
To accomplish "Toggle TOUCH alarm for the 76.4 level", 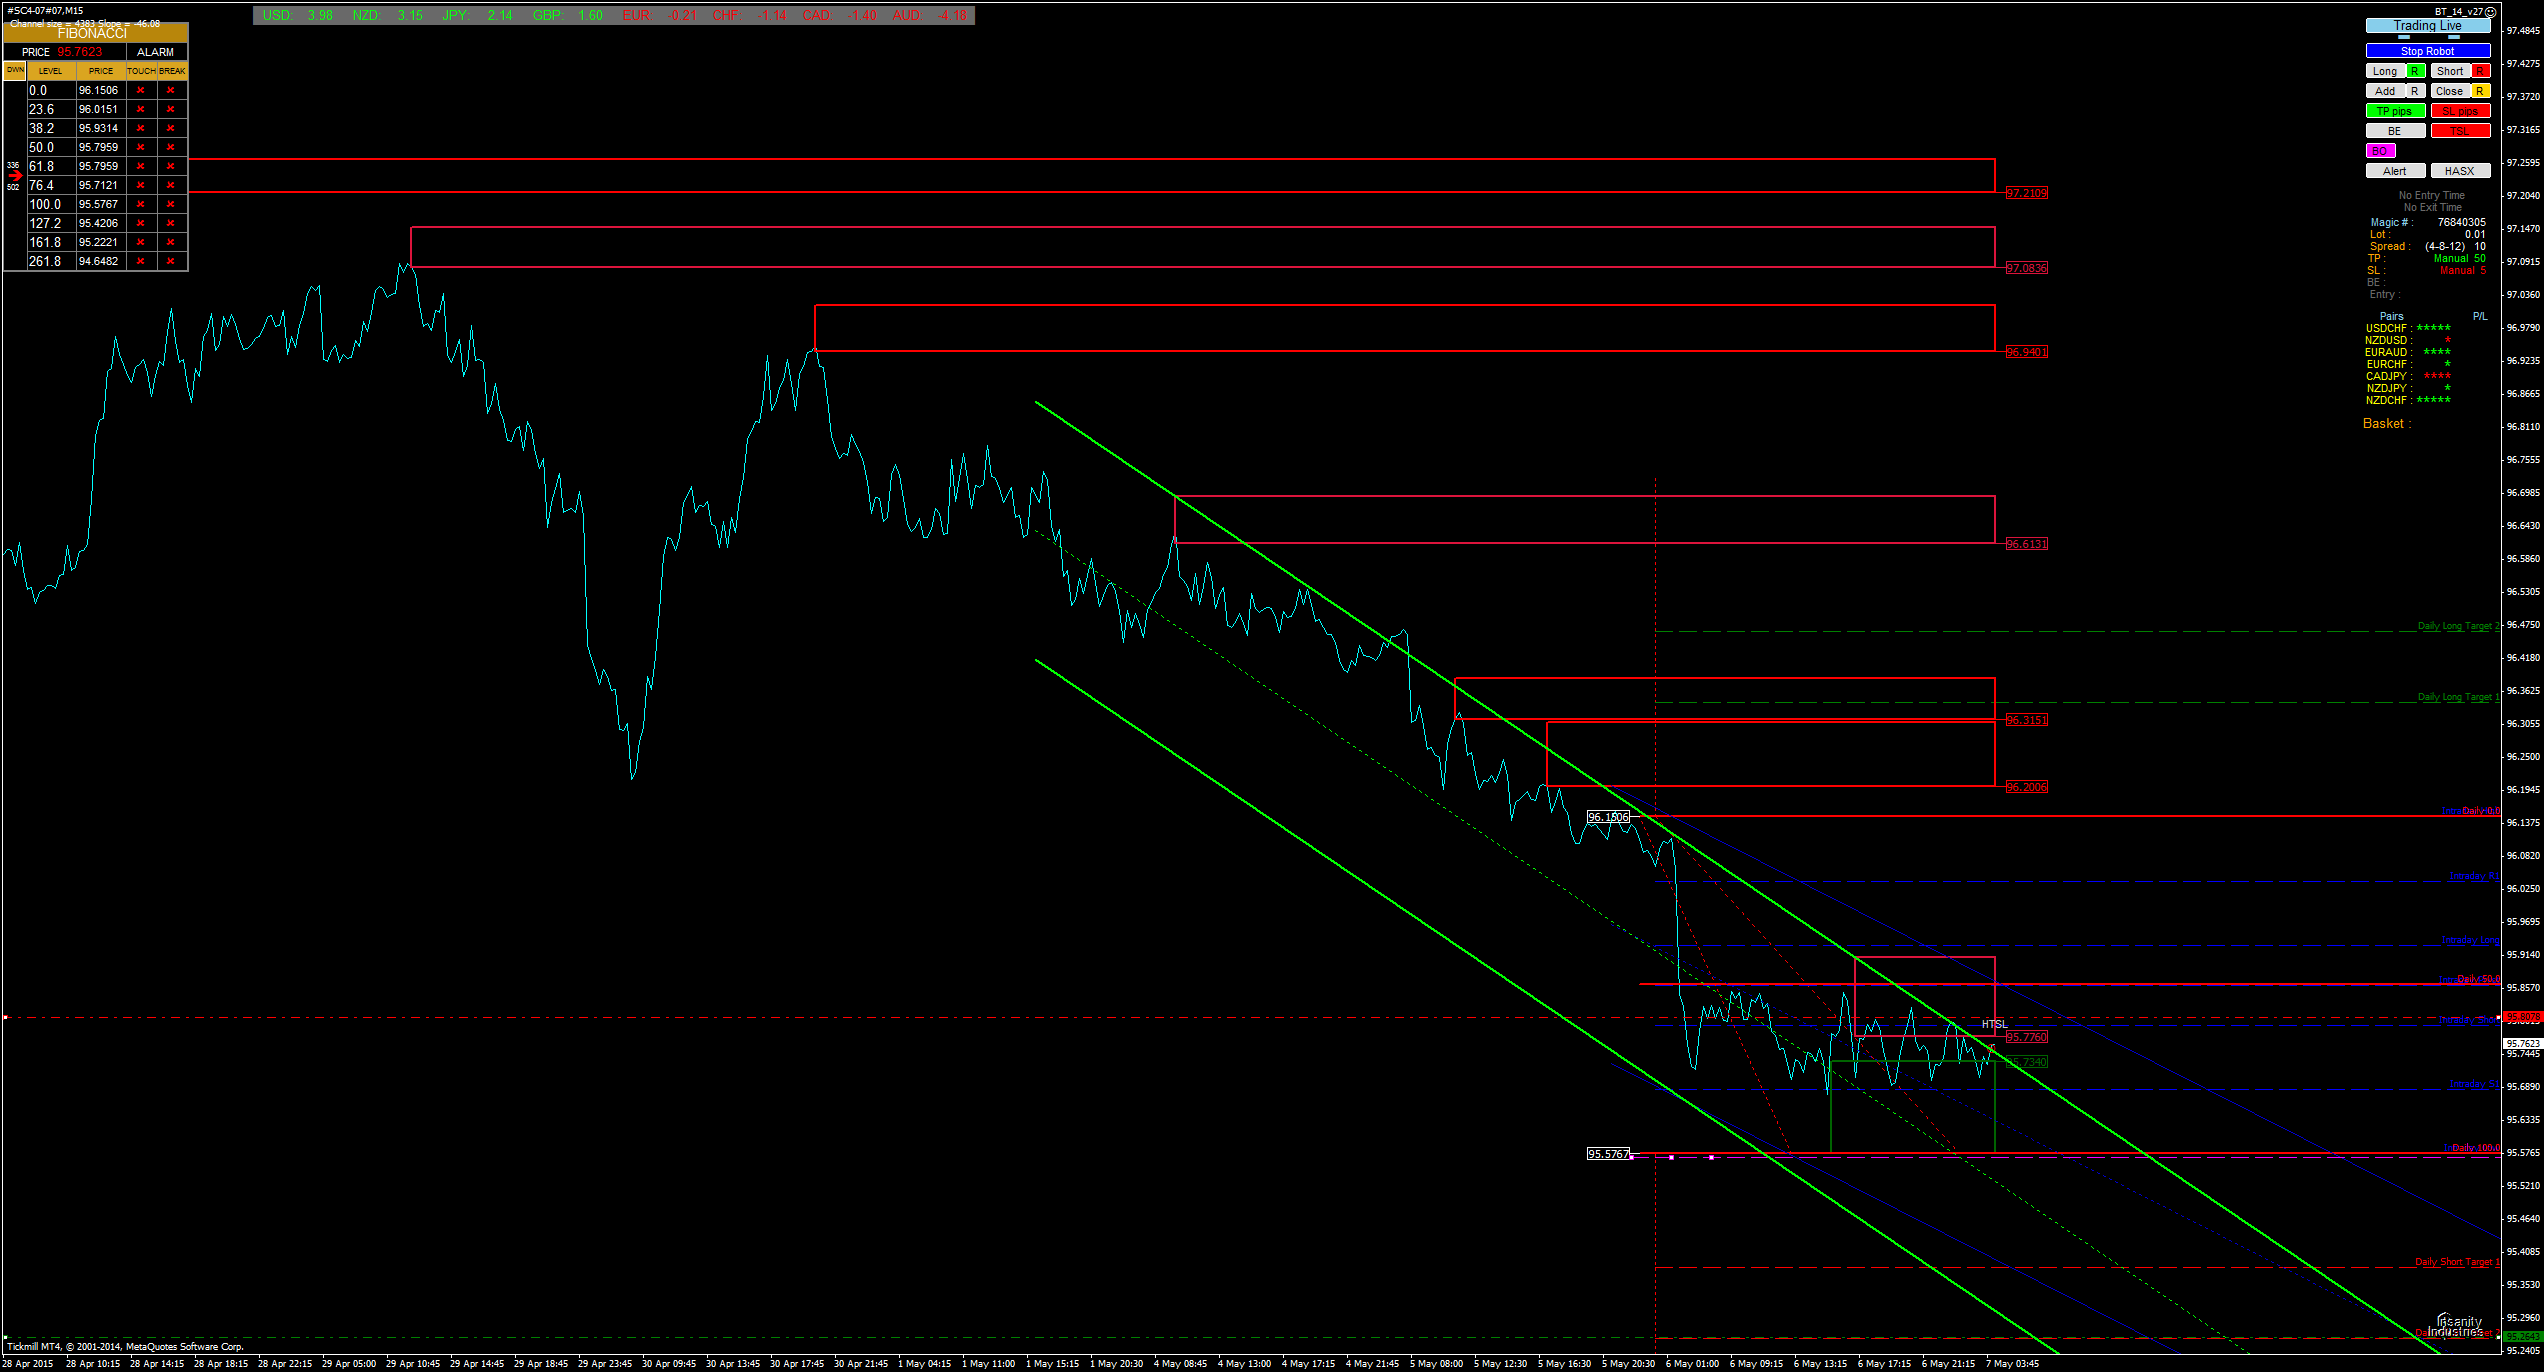I will tap(141, 185).
